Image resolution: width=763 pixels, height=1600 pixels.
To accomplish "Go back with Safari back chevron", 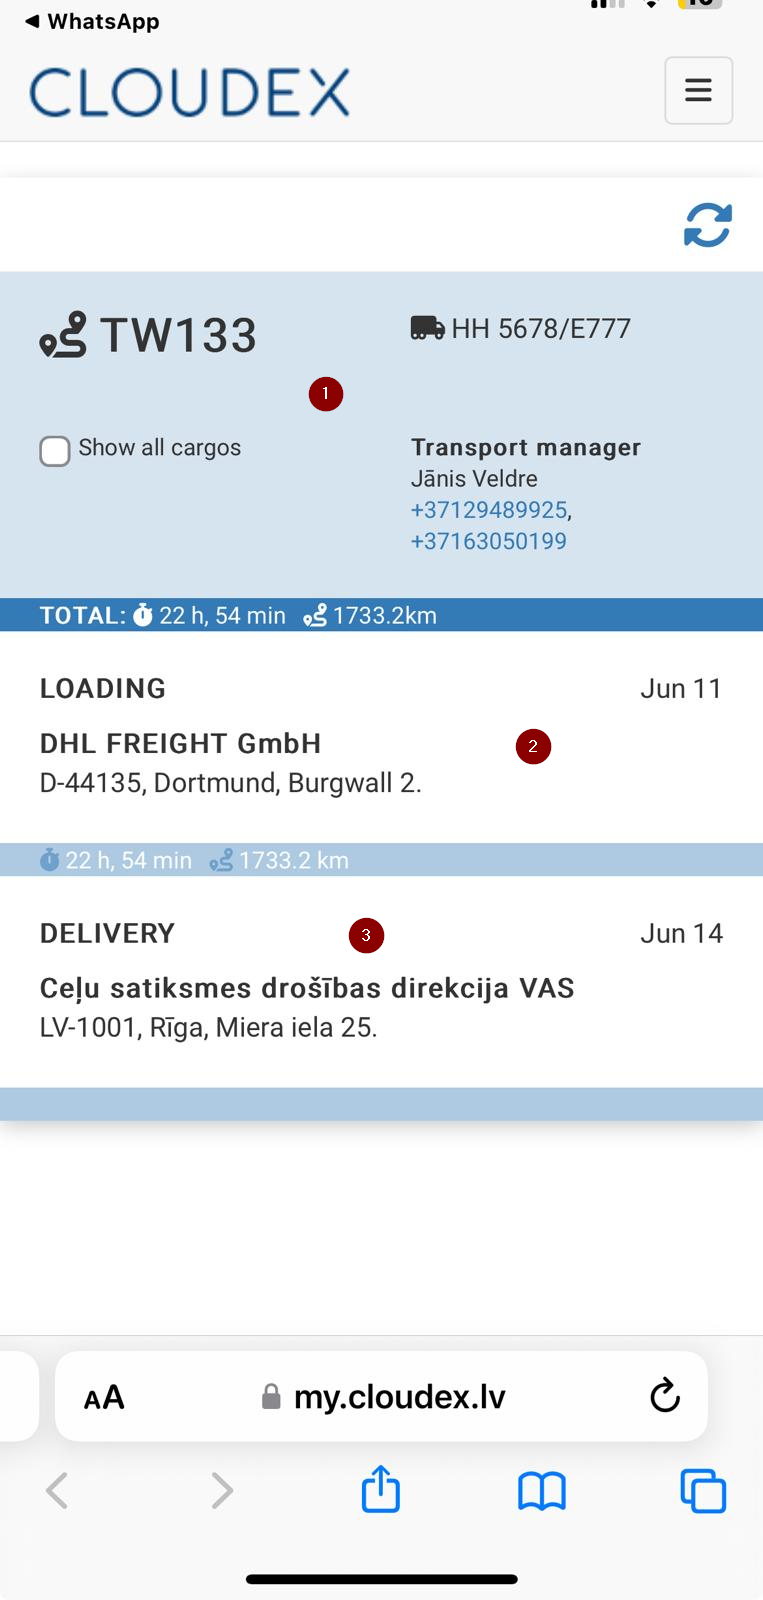I will point(58,1491).
